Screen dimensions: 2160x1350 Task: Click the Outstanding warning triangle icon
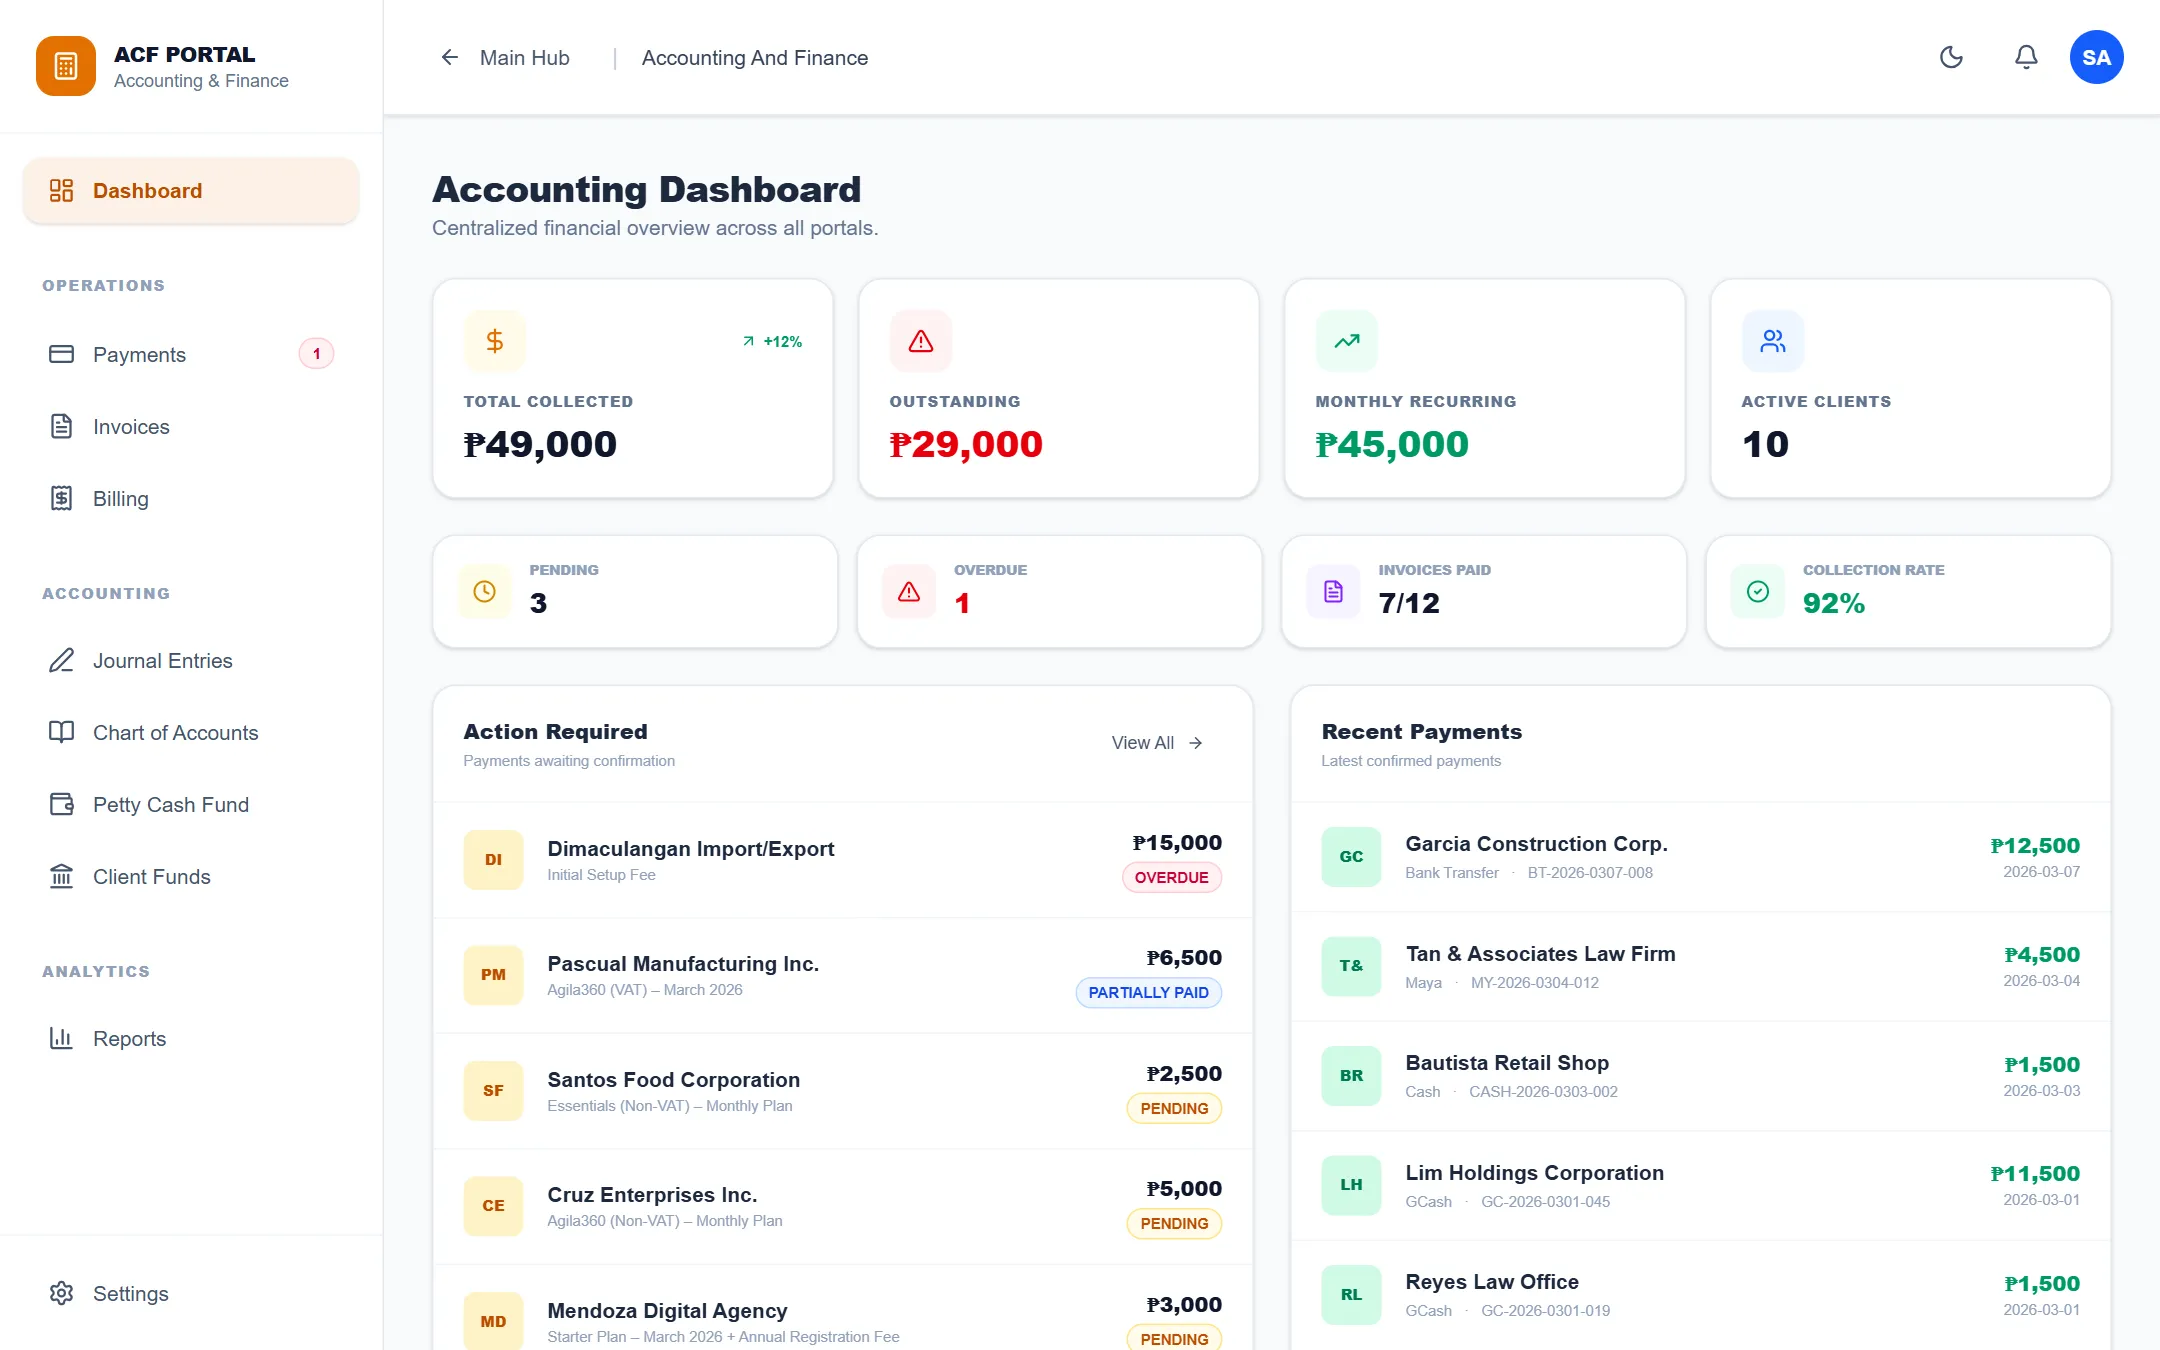point(920,341)
